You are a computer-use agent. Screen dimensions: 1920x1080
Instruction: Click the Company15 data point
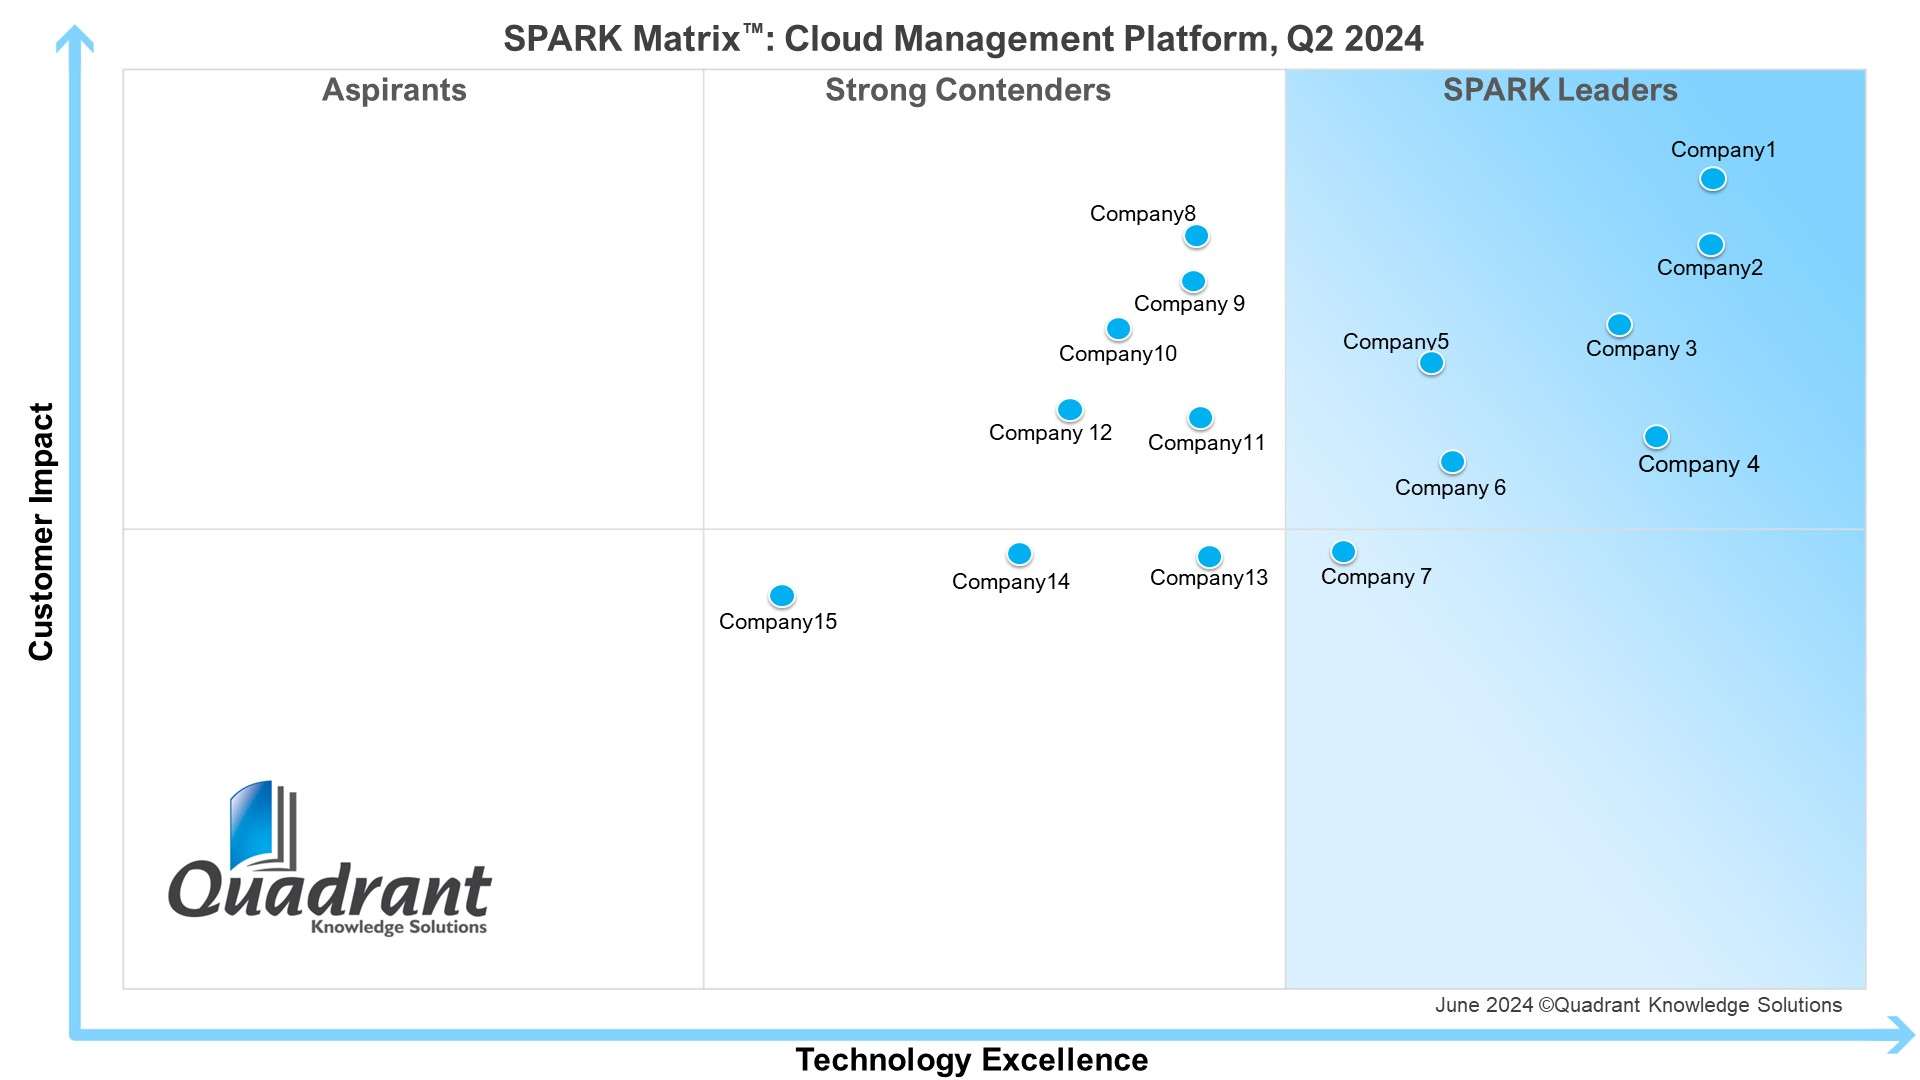(x=781, y=596)
